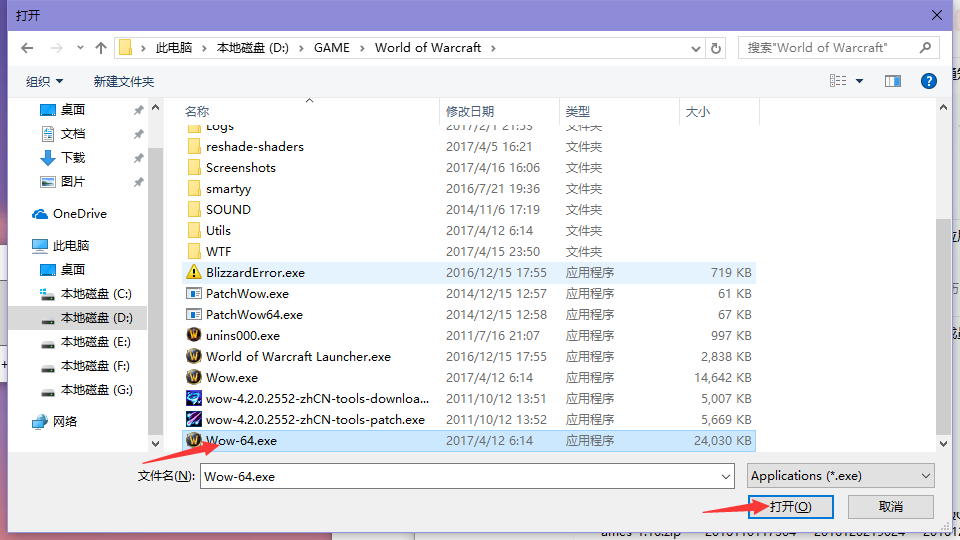This screenshot has width=960, height=540.
Task: Select Wow.exe application icon
Action: pos(193,377)
